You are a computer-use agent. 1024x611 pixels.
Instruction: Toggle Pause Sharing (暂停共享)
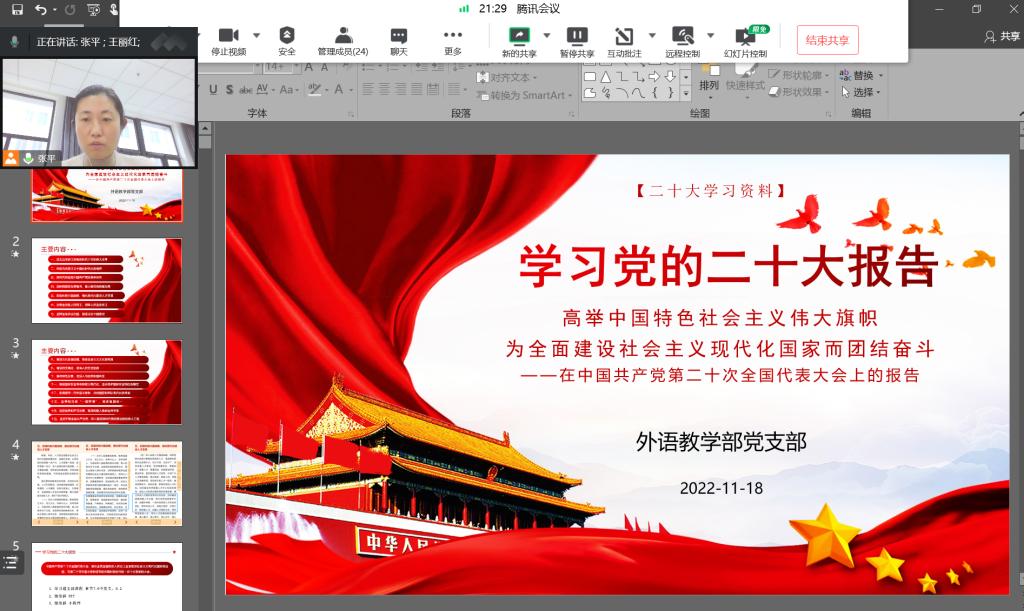coord(577,36)
